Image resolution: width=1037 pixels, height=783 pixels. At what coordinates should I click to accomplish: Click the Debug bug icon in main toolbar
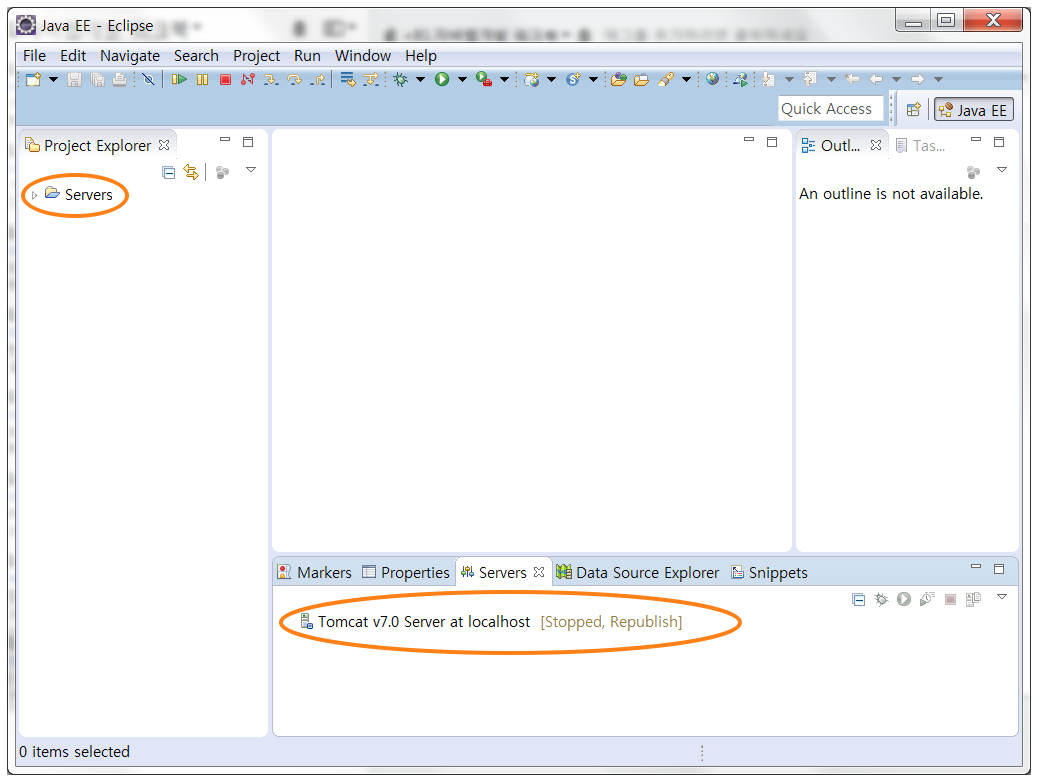coord(400,79)
